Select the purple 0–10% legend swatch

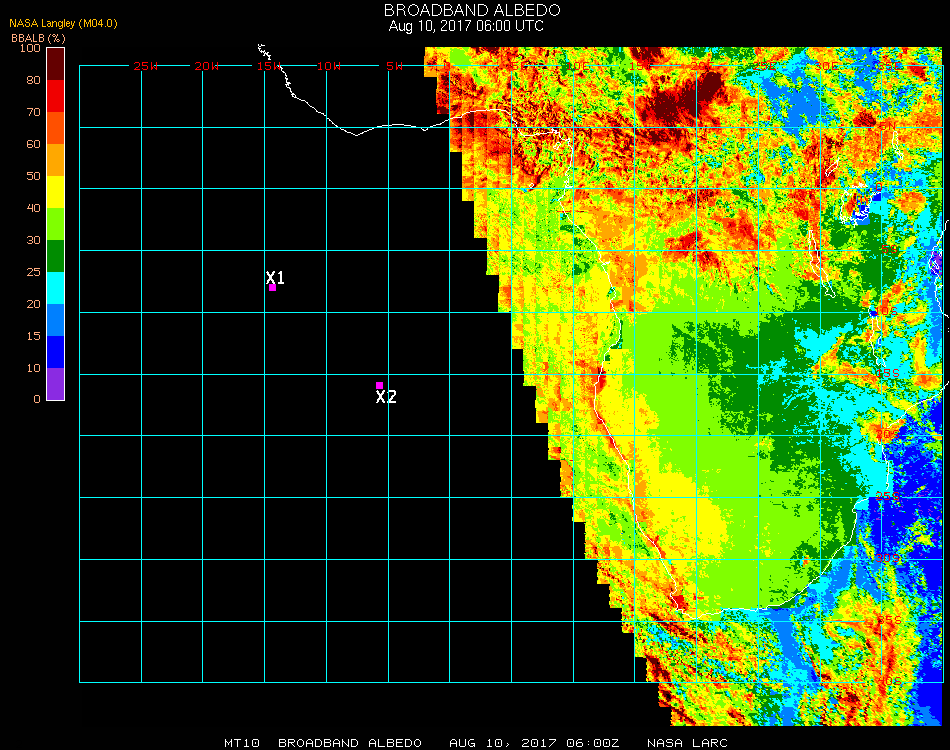tap(56, 384)
